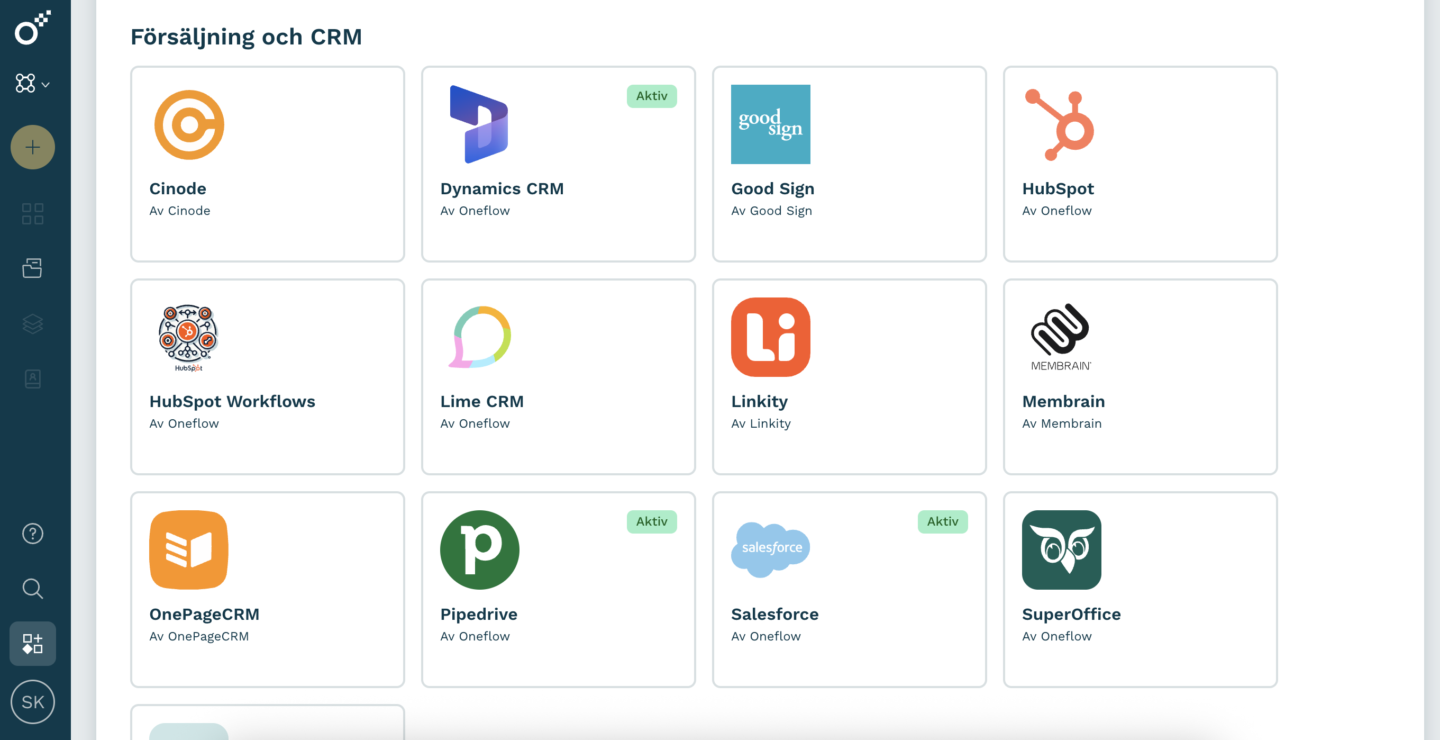This screenshot has width=1440, height=740.
Task: Click the green plus create button
Action: (x=33, y=147)
